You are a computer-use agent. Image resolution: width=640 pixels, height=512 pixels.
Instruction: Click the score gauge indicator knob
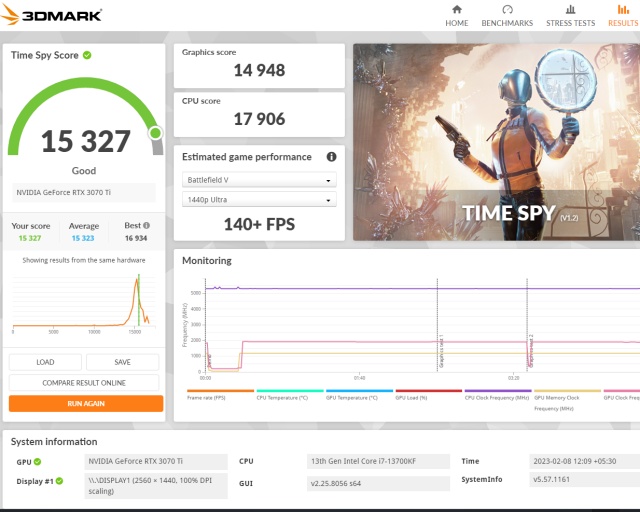pyautogui.click(x=155, y=133)
